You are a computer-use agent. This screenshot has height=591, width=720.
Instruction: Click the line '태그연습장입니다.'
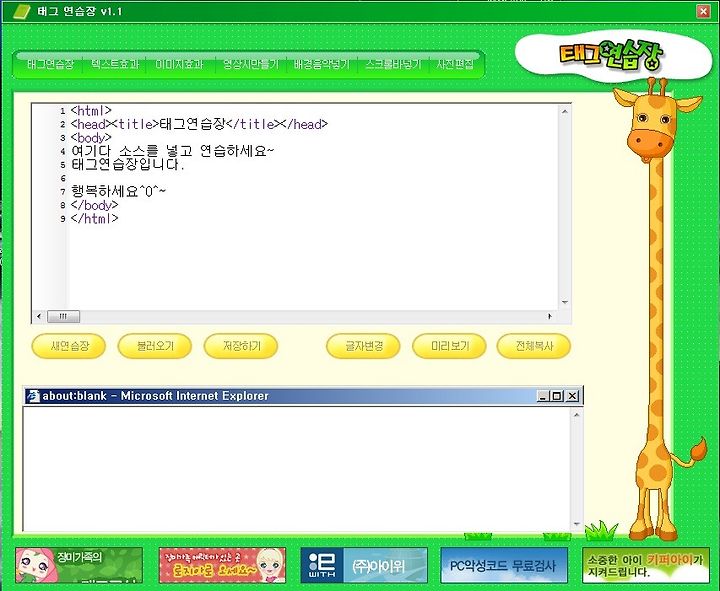(x=128, y=164)
